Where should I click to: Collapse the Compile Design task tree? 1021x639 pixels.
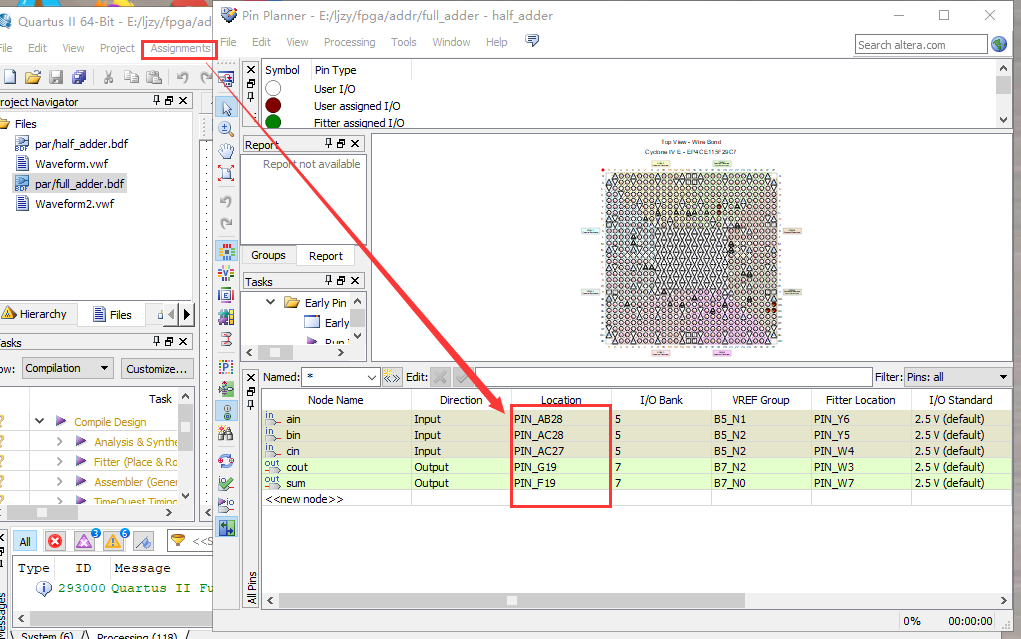(x=40, y=421)
